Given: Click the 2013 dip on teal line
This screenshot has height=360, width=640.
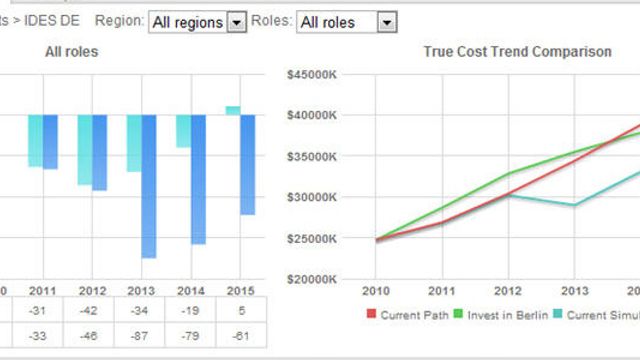Looking at the screenshot, I should tap(575, 204).
